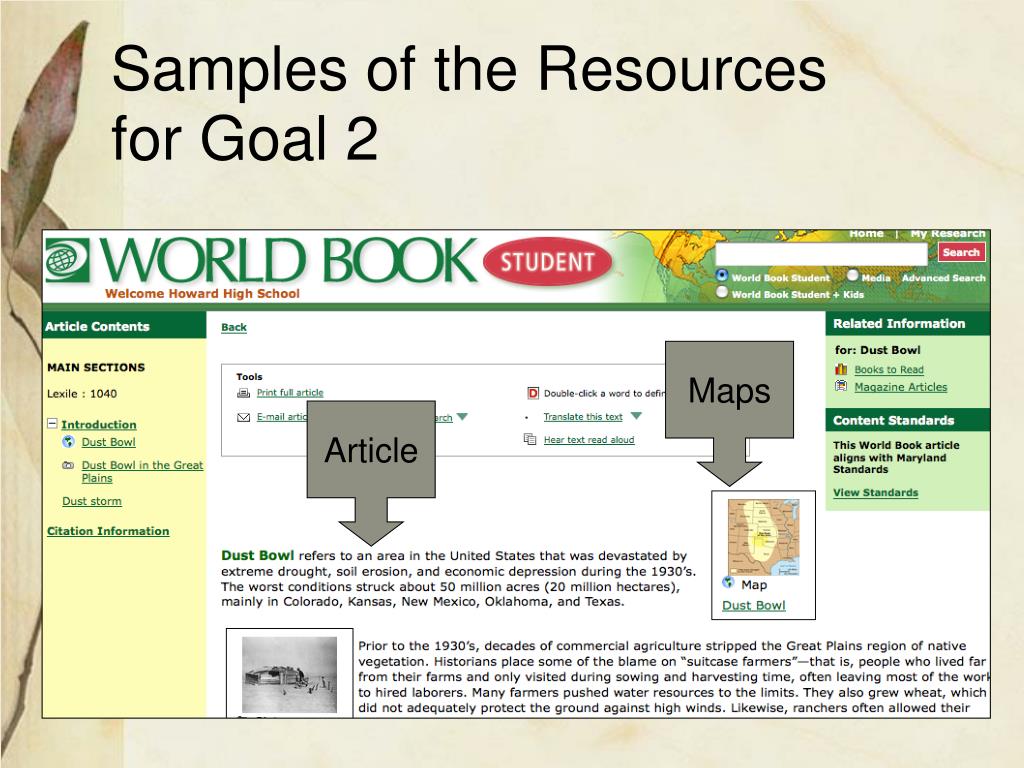Click the red STUDENT oval badge
1024x768 pixels.
click(547, 261)
